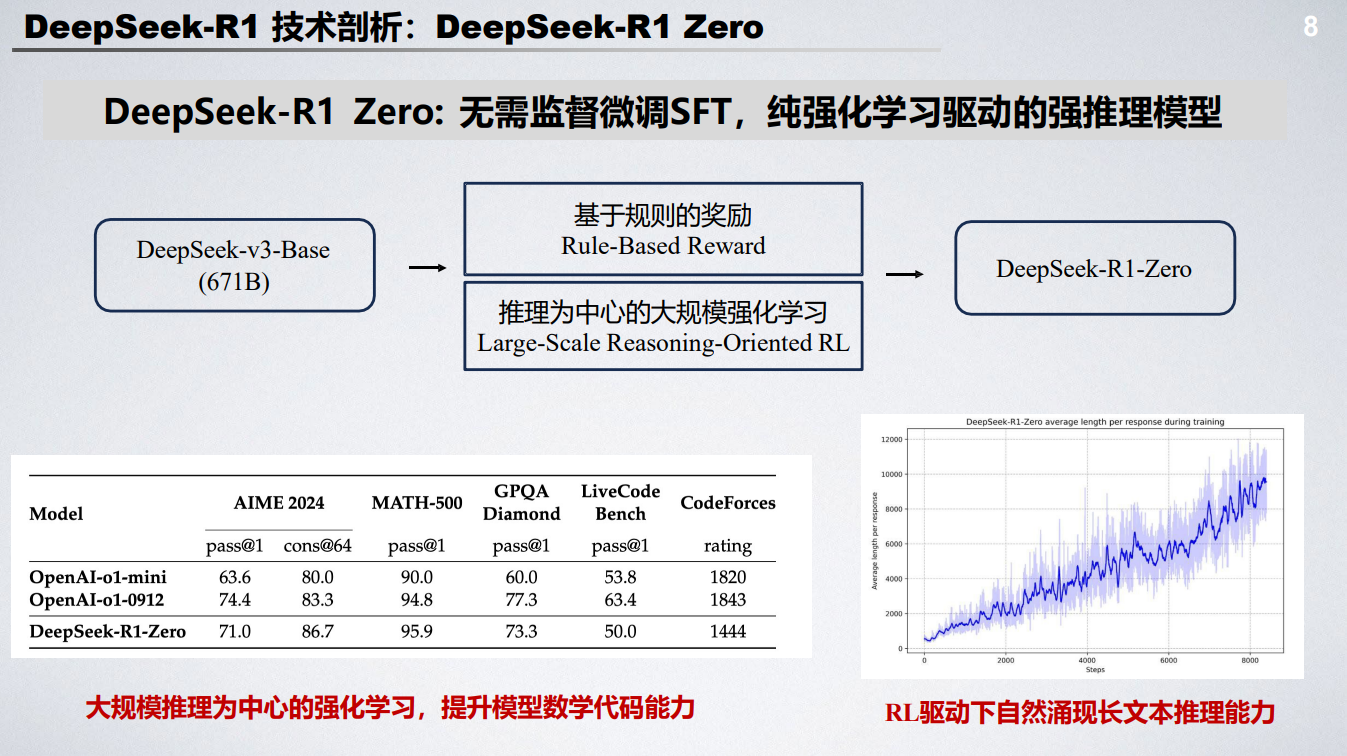Click the 'GPQA Diamond' column header
1347x756 pixels.
point(522,503)
